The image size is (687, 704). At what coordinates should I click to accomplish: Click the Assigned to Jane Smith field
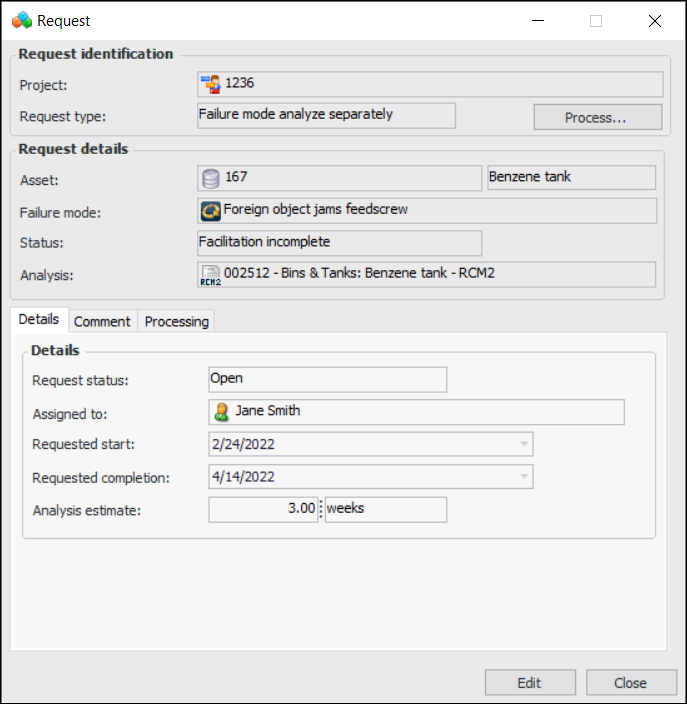tap(417, 412)
